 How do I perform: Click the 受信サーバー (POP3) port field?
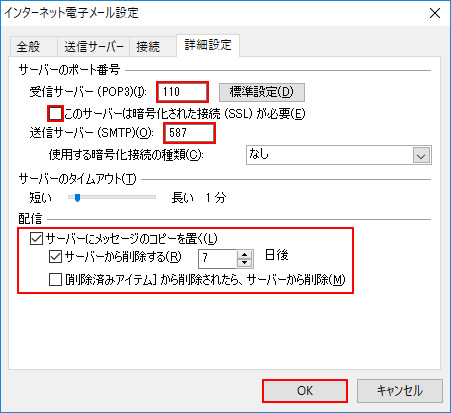182,92
